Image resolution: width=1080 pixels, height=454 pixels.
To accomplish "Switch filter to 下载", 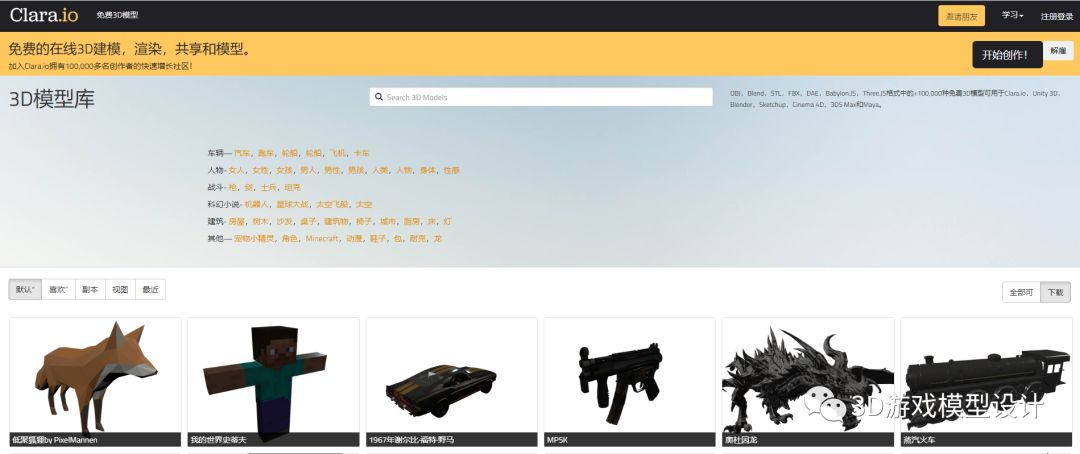I will pos(1055,292).
